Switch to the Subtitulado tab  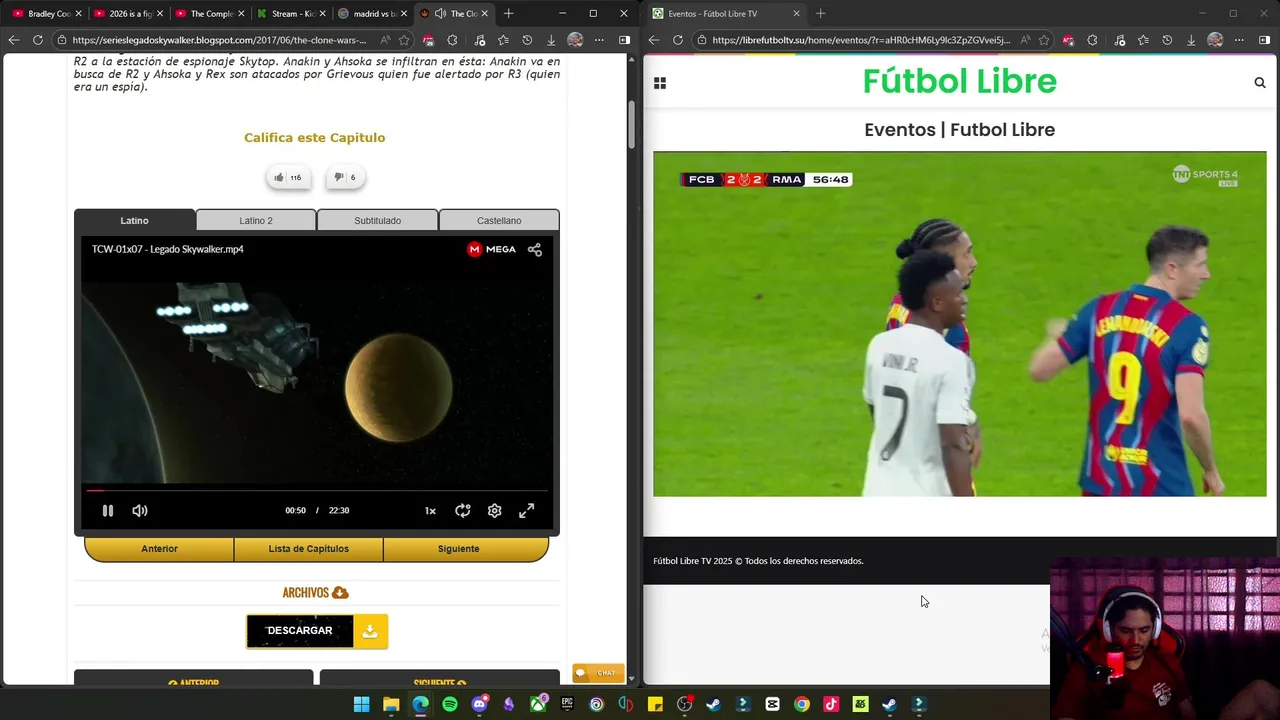point(377,220)
